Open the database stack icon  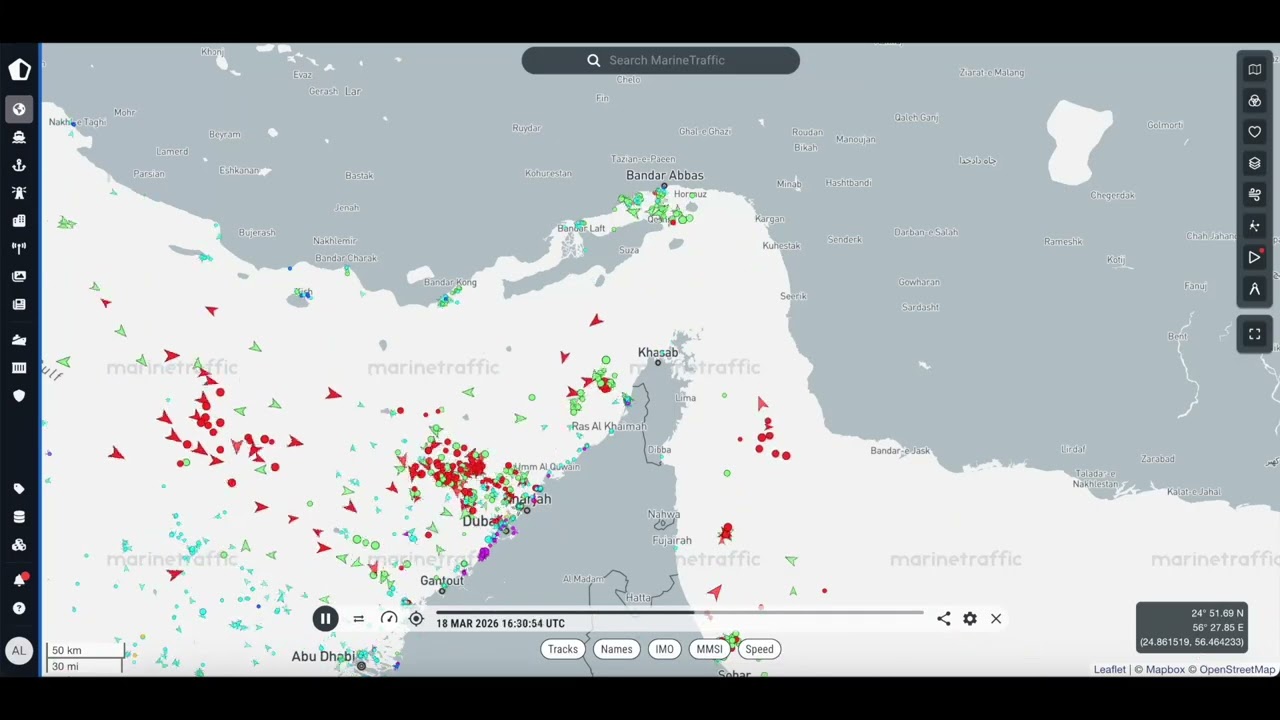19,517
